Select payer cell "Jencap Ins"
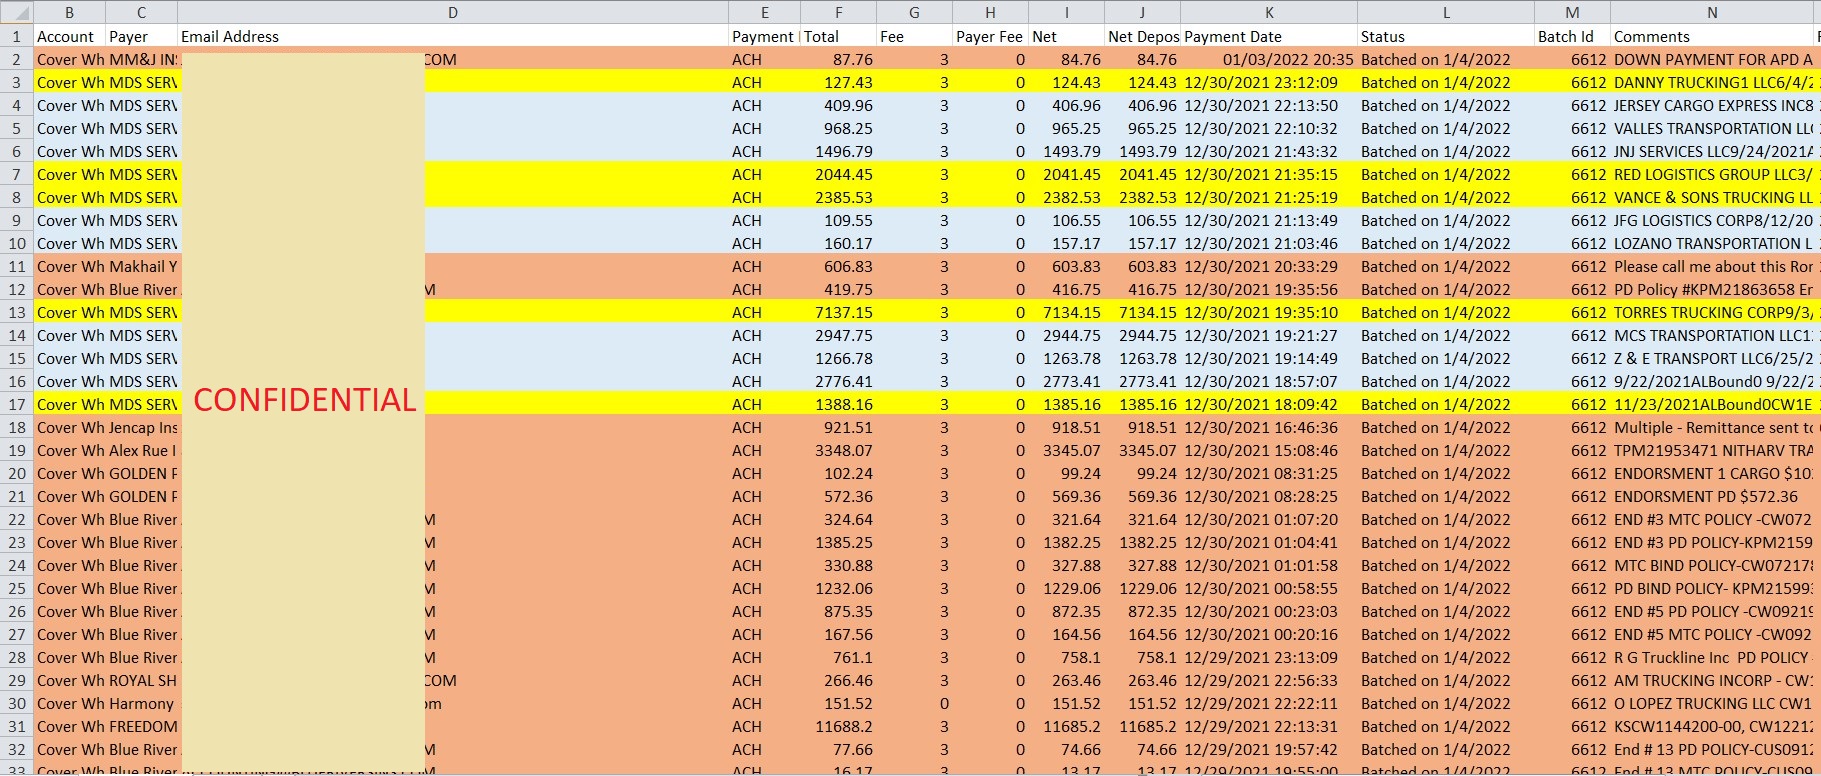This screenshot has height=776, width=1821. click(141, 427)
